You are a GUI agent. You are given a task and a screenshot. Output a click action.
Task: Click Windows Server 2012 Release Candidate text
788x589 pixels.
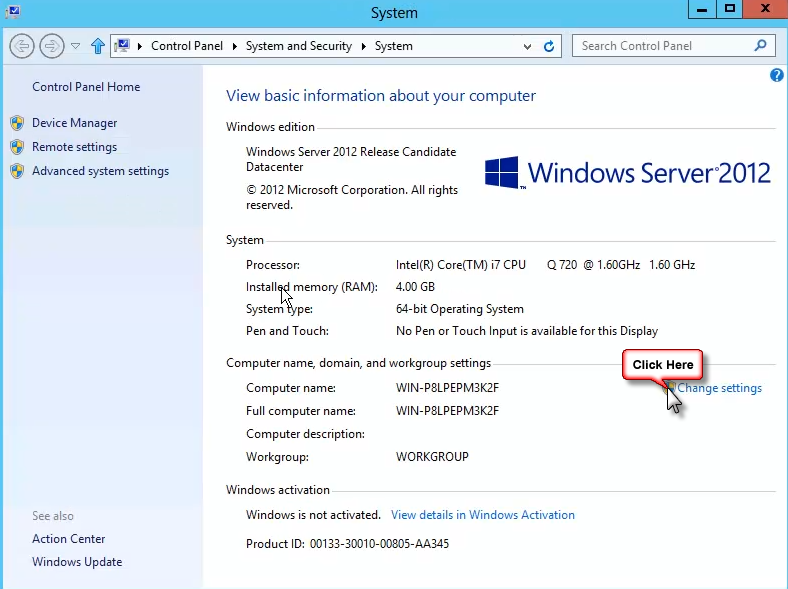351,152
